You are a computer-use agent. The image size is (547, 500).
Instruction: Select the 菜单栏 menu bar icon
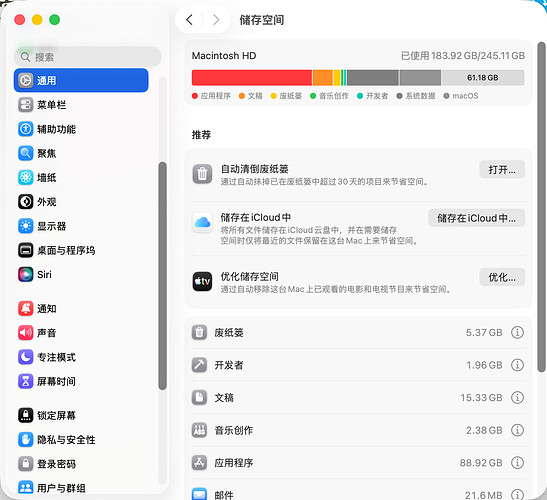[x=25, y=105]
